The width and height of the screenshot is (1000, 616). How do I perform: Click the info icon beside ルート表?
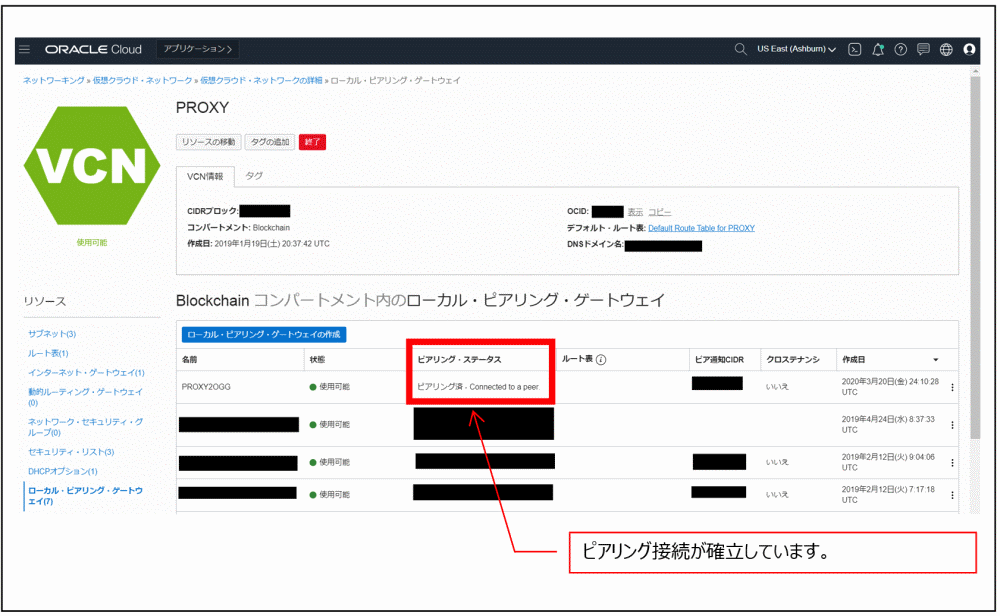point(601,360)
